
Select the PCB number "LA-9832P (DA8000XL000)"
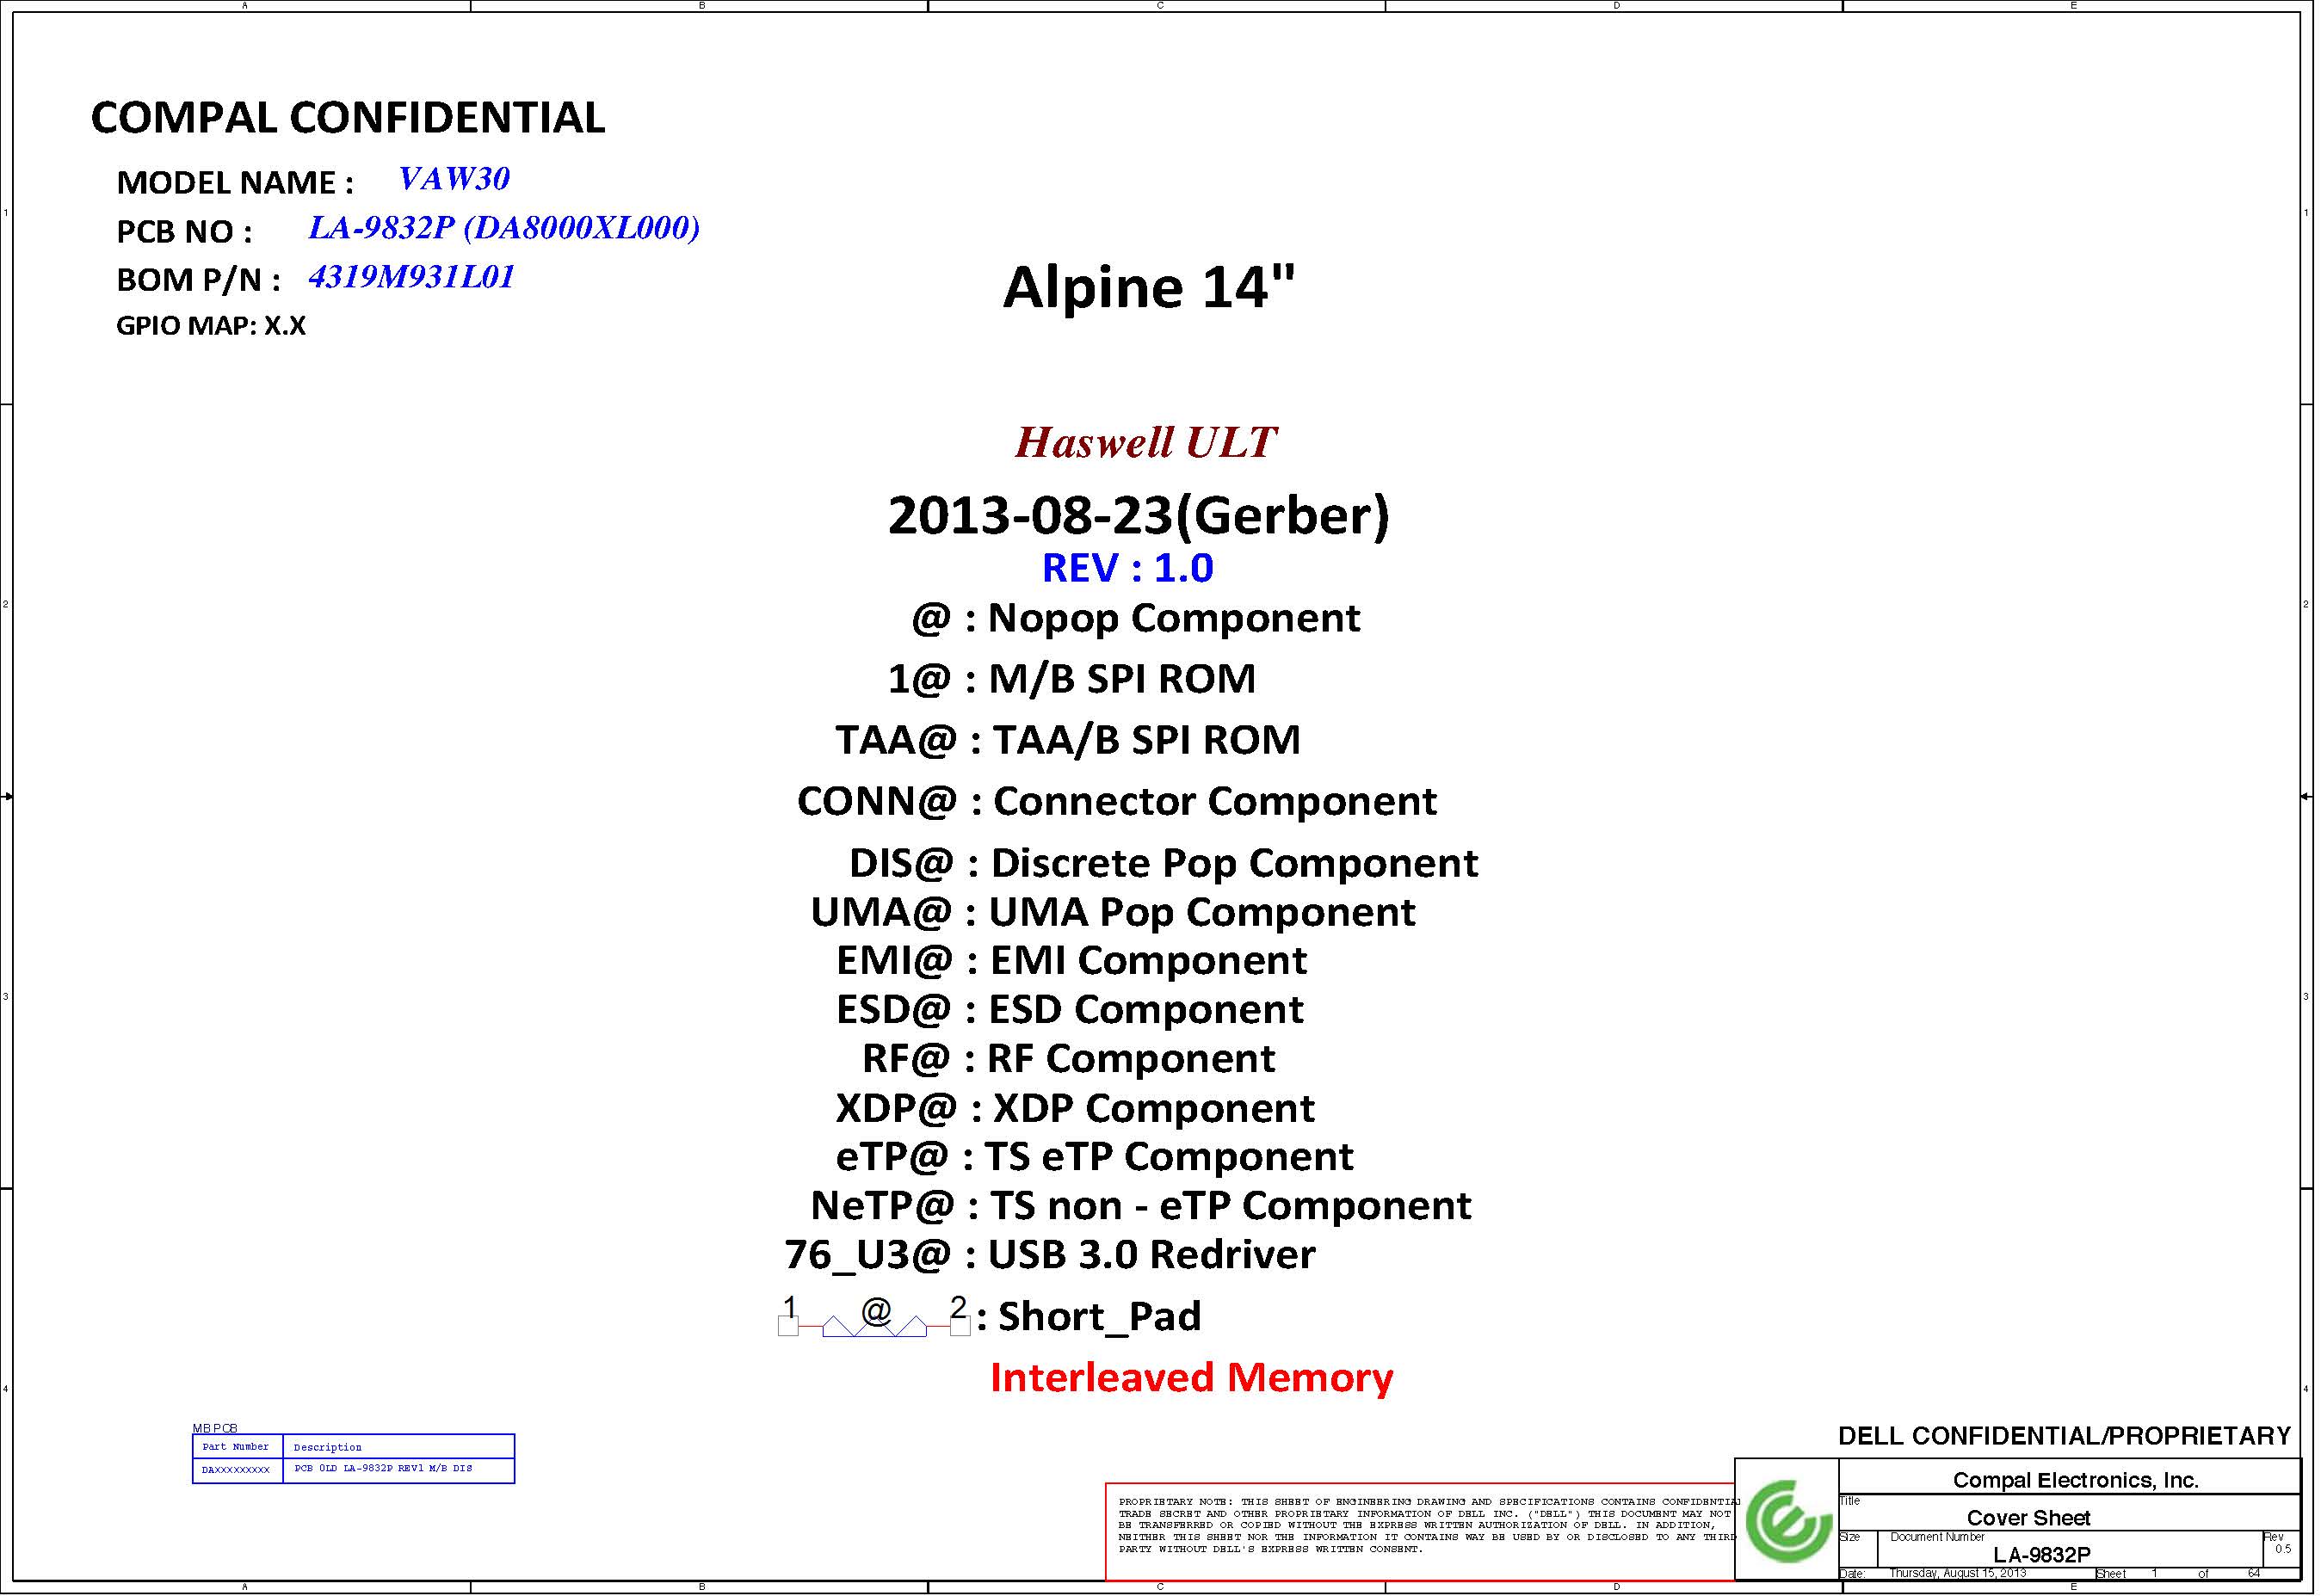coord(504,228)
